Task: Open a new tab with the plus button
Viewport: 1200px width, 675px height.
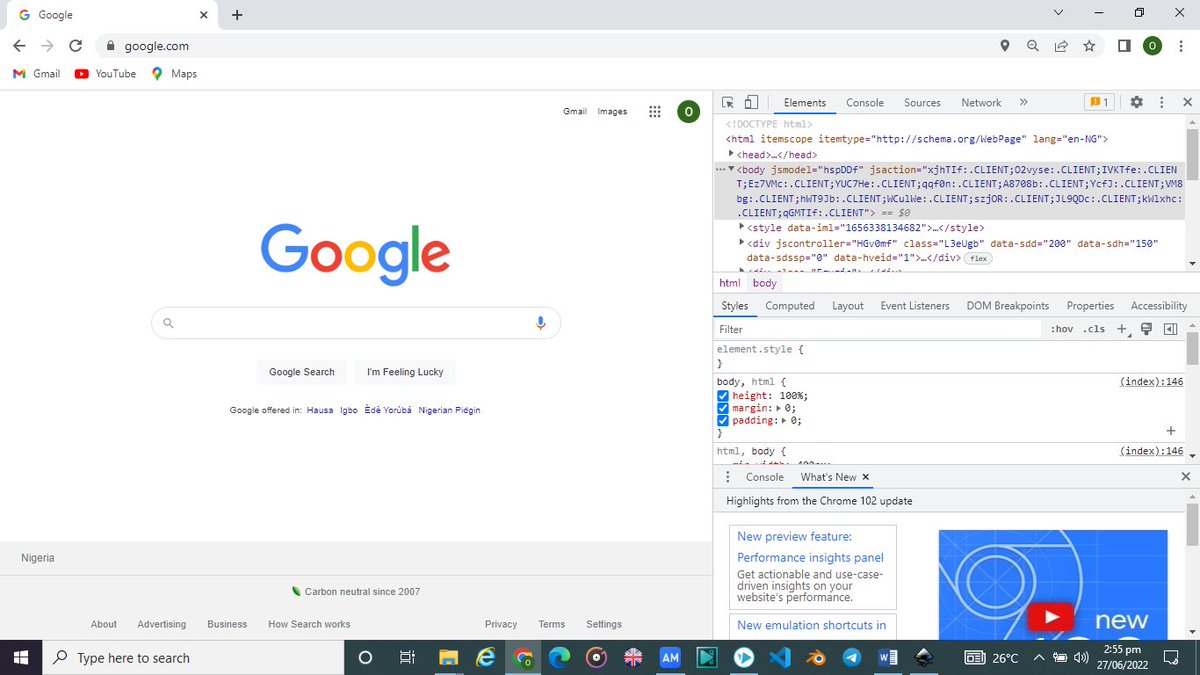Action: [x=237, y=15]
